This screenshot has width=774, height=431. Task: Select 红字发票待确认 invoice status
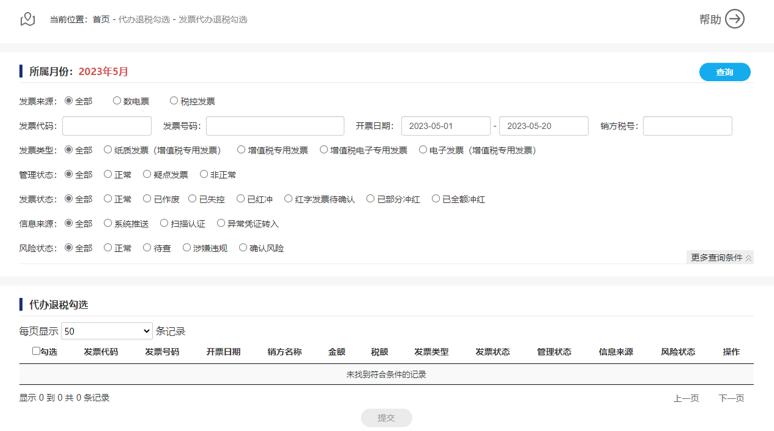(x=288, y=198)
